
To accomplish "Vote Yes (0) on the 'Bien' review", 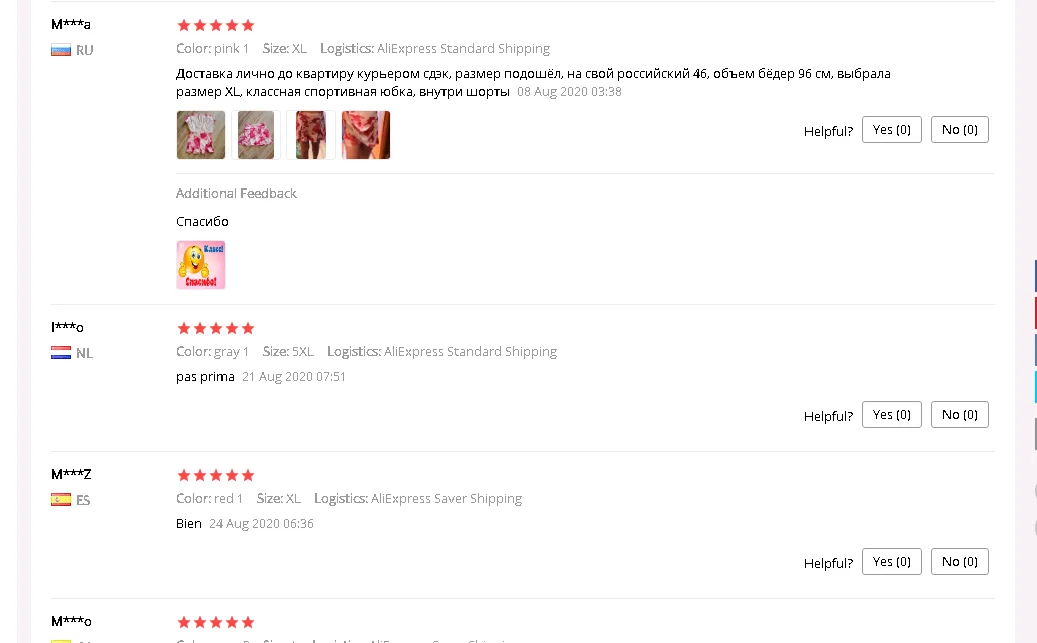I will tap(892, 562).
